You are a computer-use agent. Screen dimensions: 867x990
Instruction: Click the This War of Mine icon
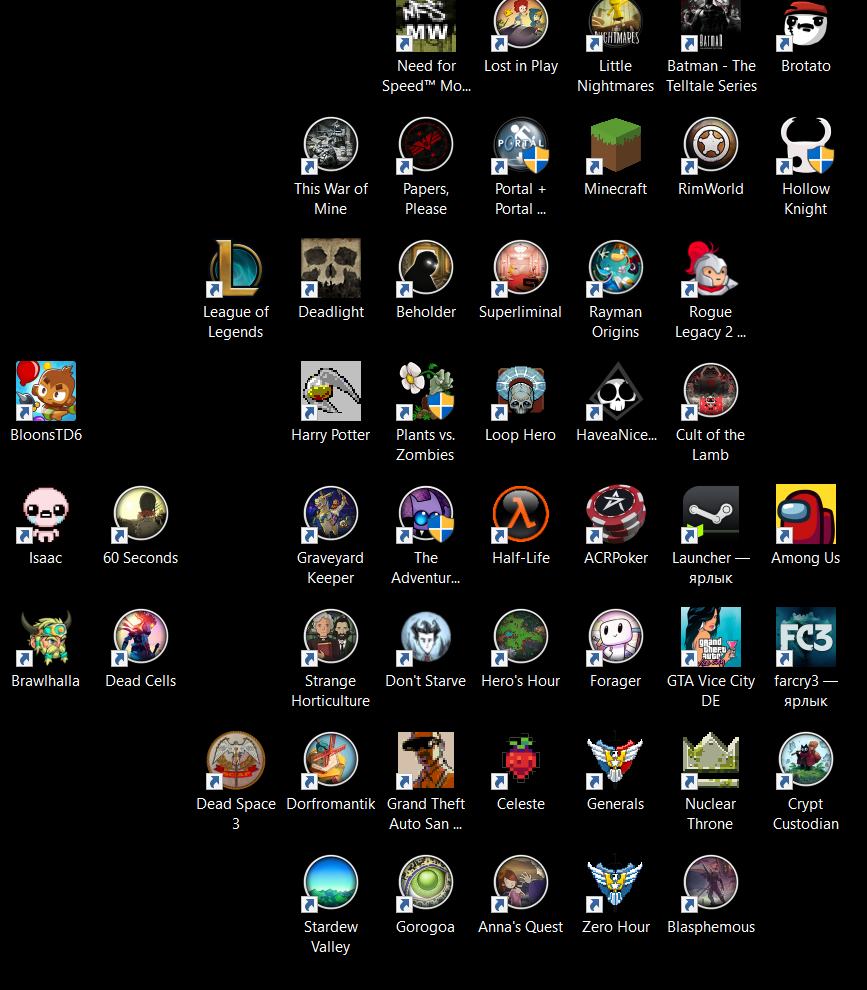tap(331, 145)
